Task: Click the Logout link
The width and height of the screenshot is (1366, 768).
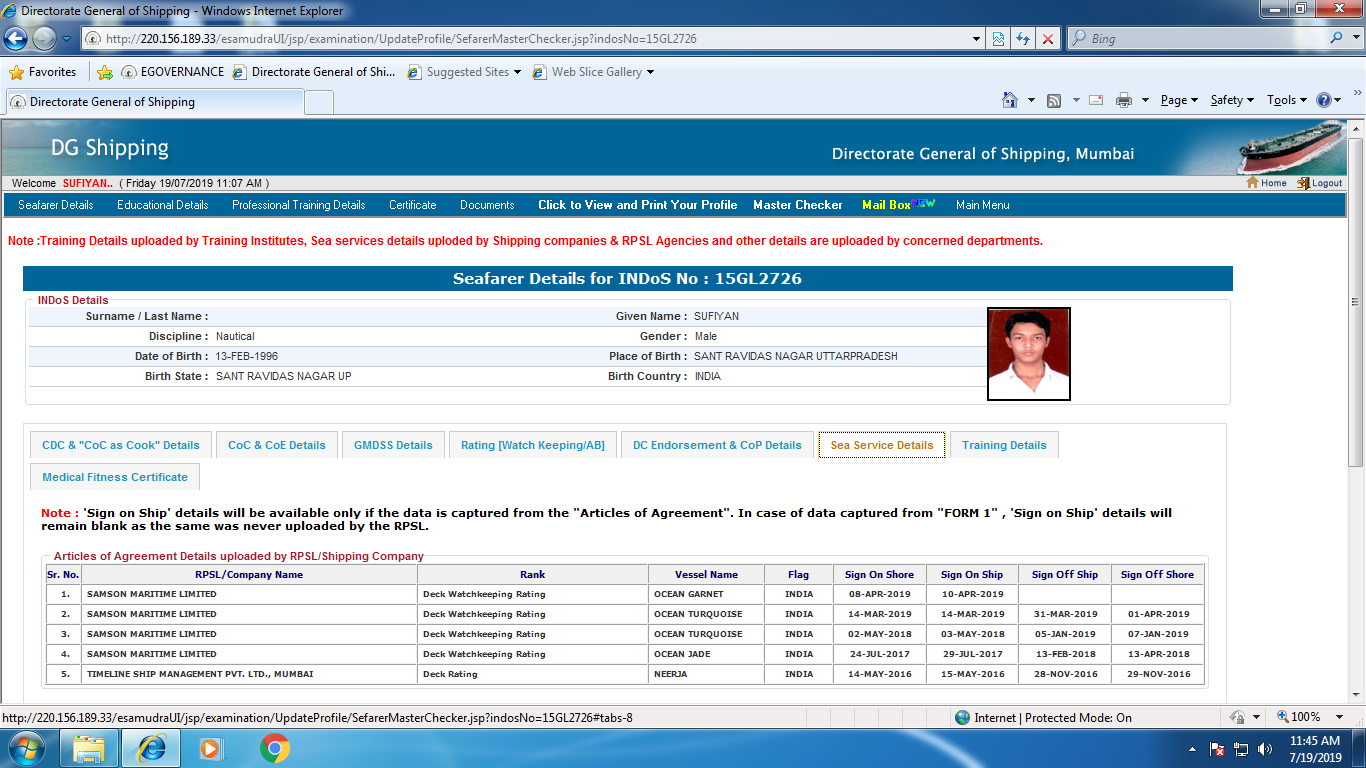Action: coord(1320,183)
